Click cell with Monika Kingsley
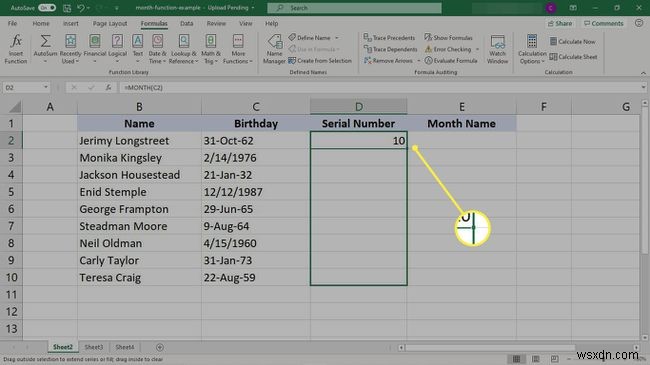Image resolution: width=650 pixels, height=365 pixels. point(139,158)
